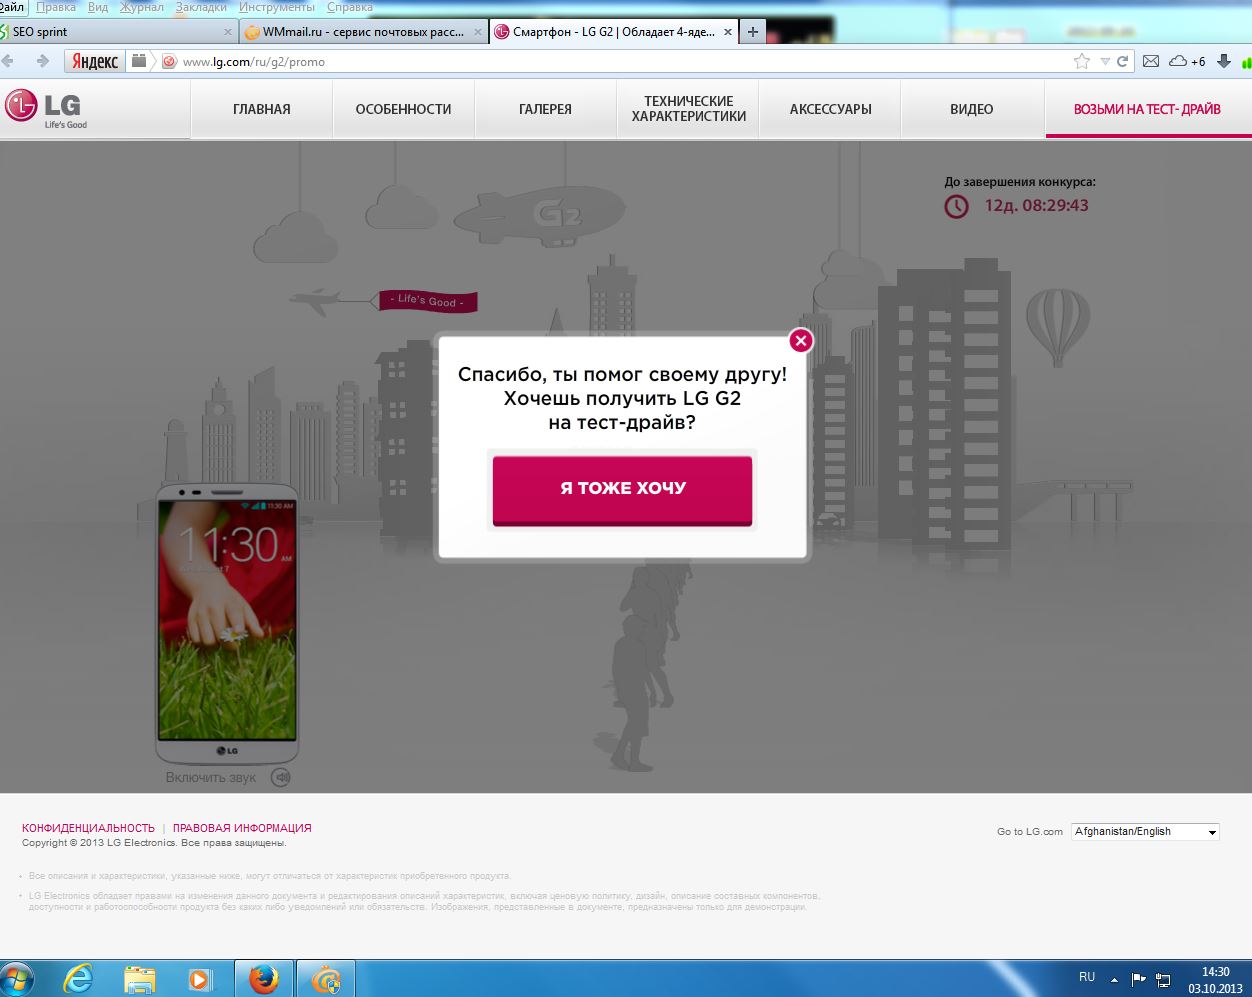Click the LG Life's Good logo
Image resolution: width=1252 pixels, height=997 pixels.
click(46, 108)
